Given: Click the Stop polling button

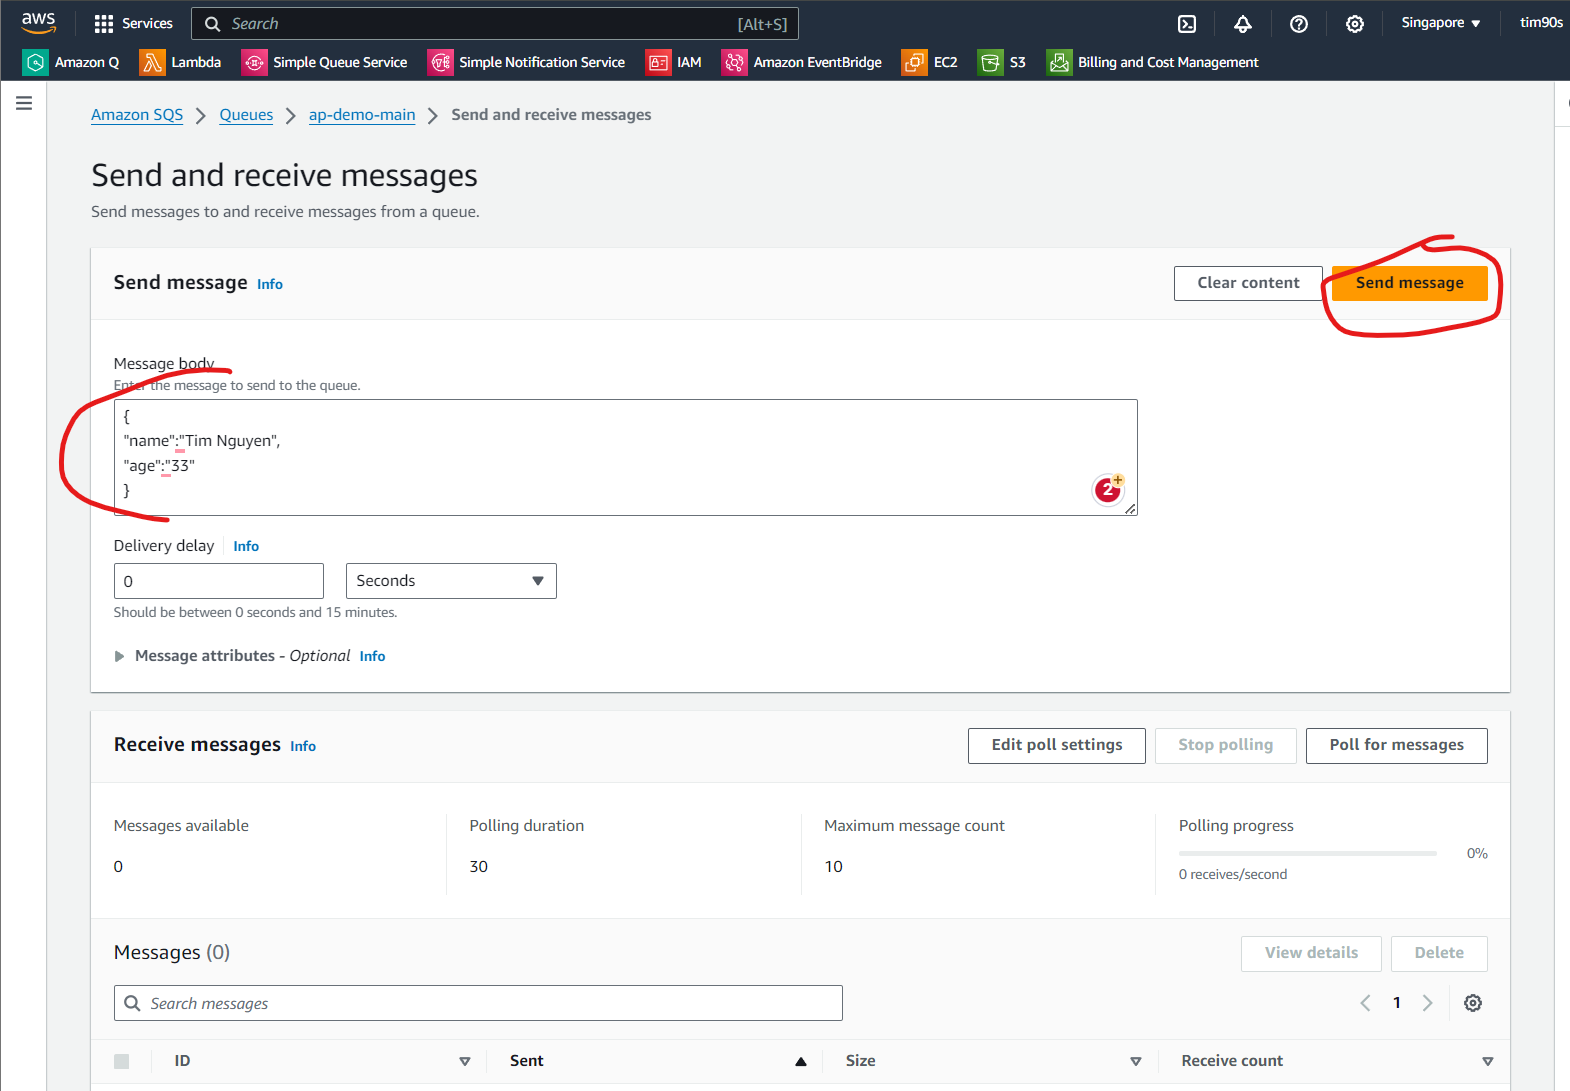Looking at the screenshot, I should [x=1226, y=745].
